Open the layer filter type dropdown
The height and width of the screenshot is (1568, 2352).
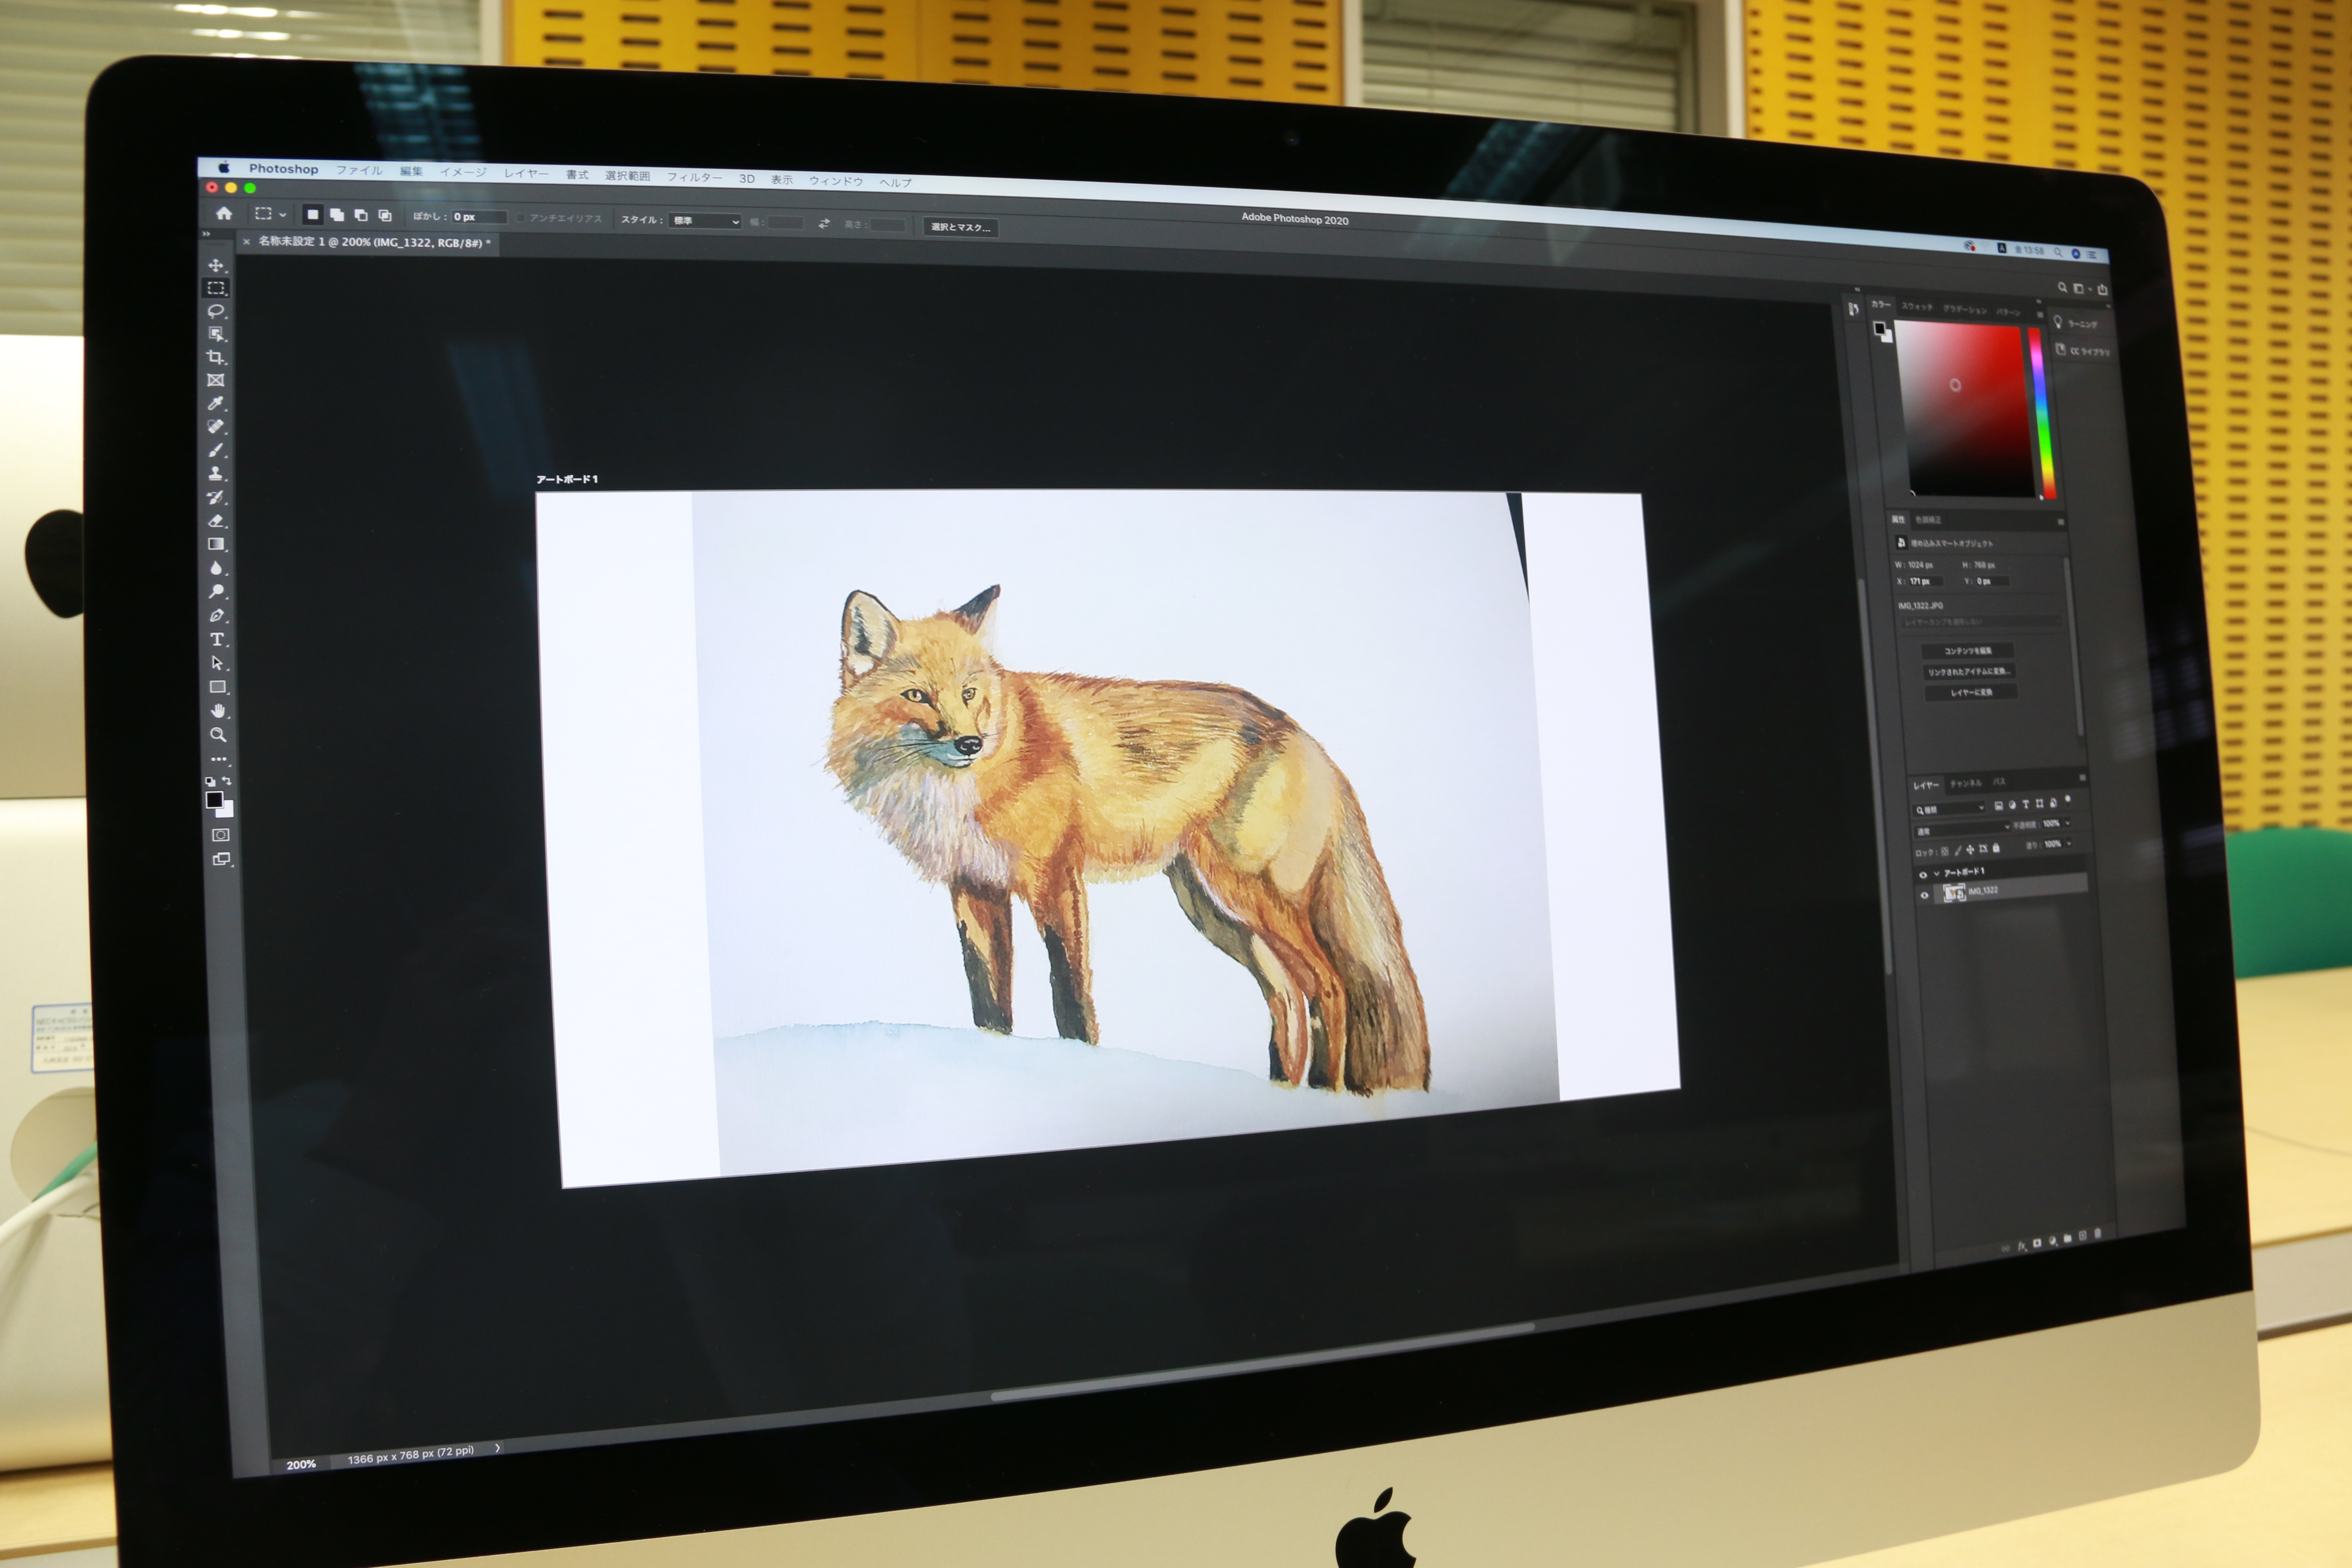point(1948,808)
